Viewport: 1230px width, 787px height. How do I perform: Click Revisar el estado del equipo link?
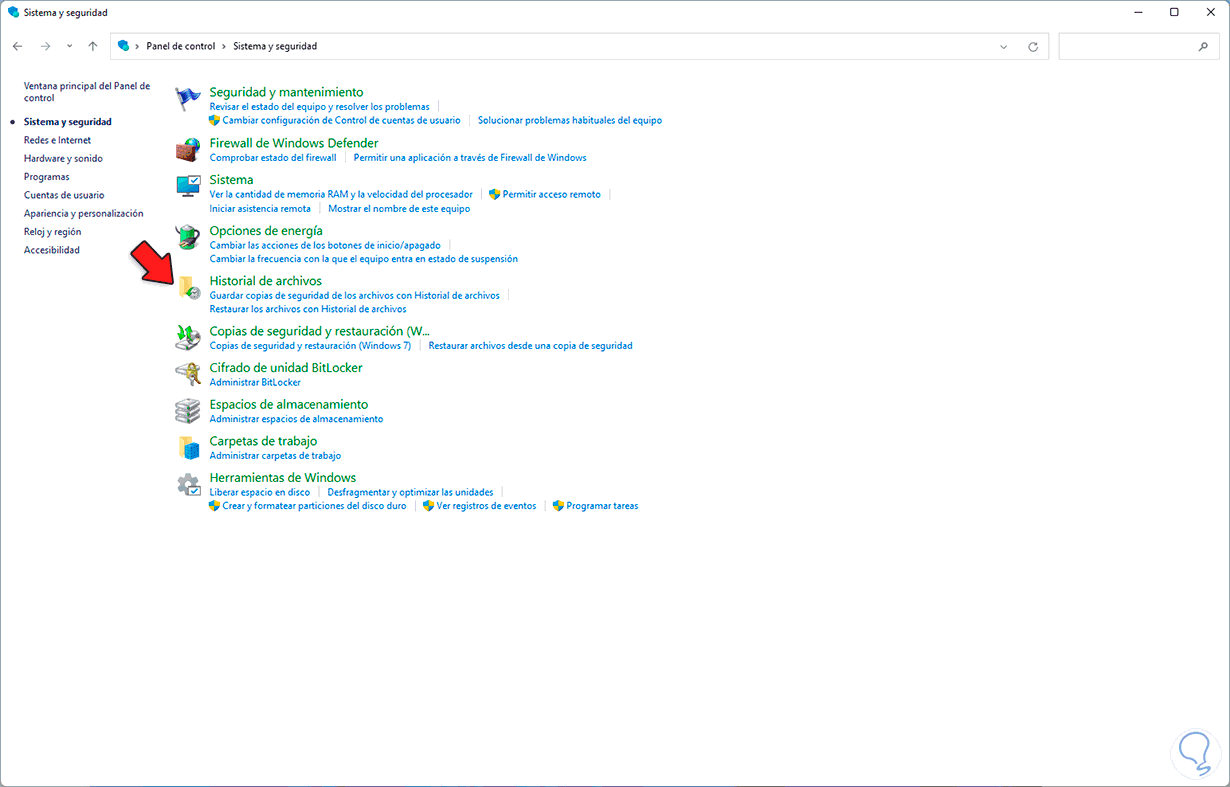pyautogui.click(x=319, y=106)
